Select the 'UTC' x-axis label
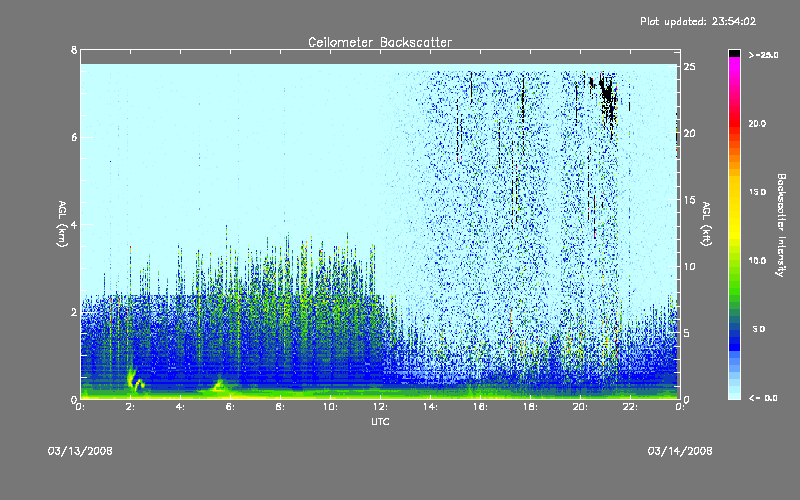The image size is (800, 500). click(380, 421)
